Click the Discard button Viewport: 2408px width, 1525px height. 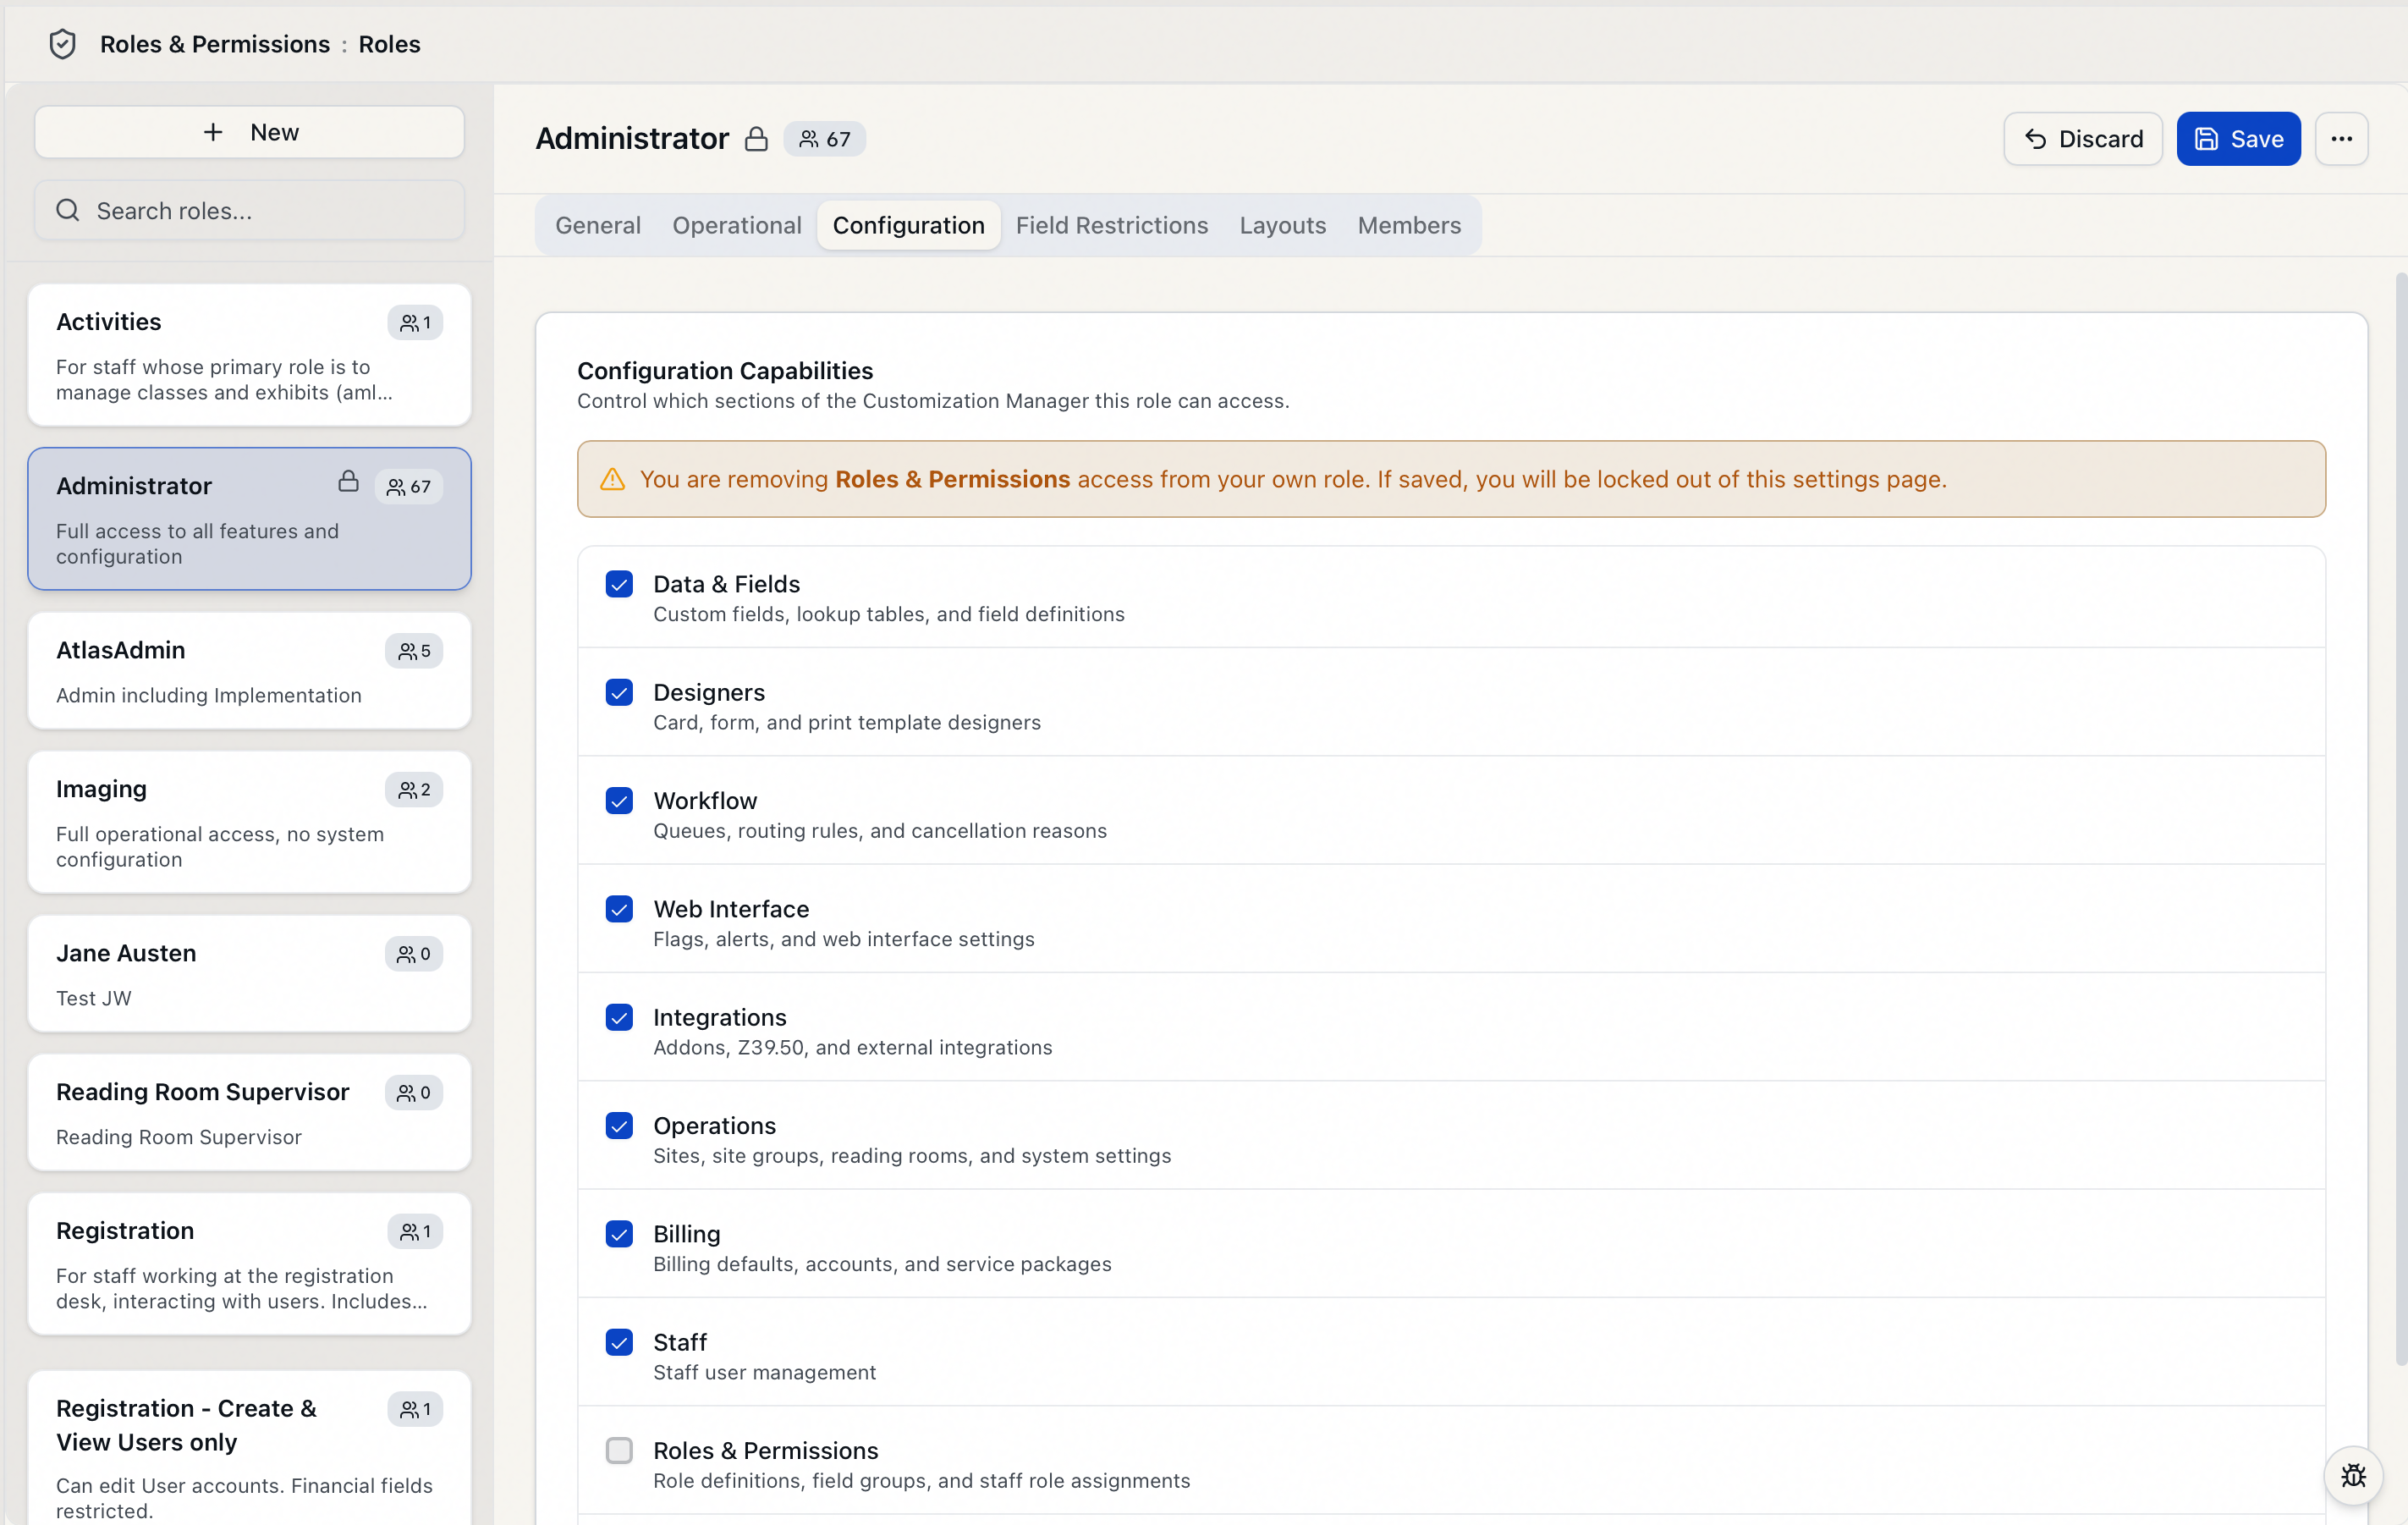[2083, 139]
